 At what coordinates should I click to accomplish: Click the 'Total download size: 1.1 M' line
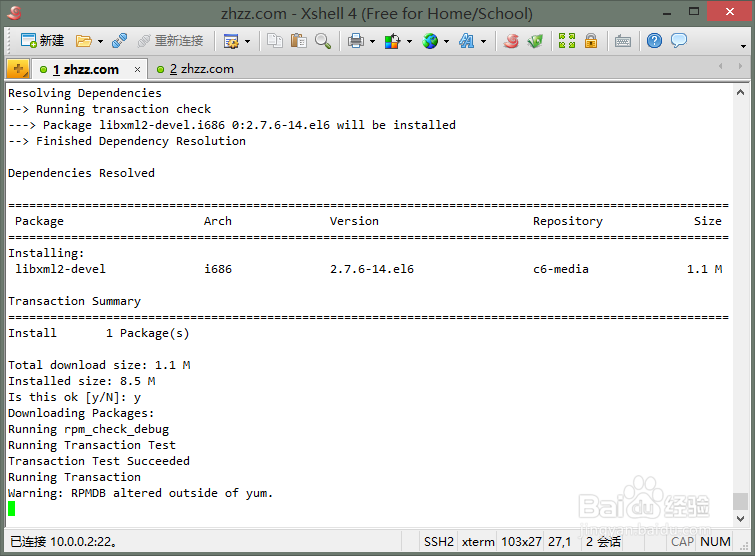[99, 365]
